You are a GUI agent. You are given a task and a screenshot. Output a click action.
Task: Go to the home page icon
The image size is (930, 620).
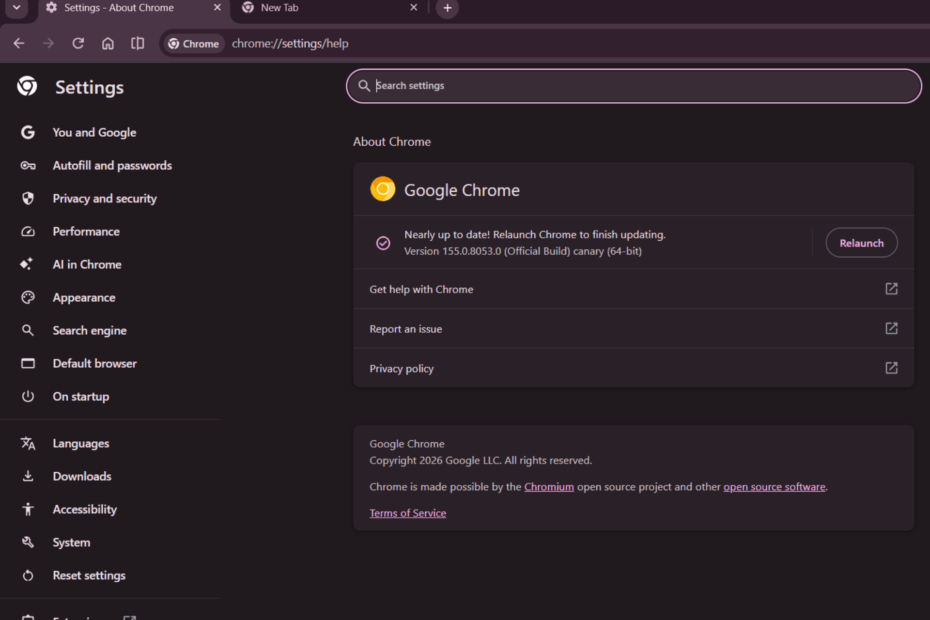[x=108, y=43]
